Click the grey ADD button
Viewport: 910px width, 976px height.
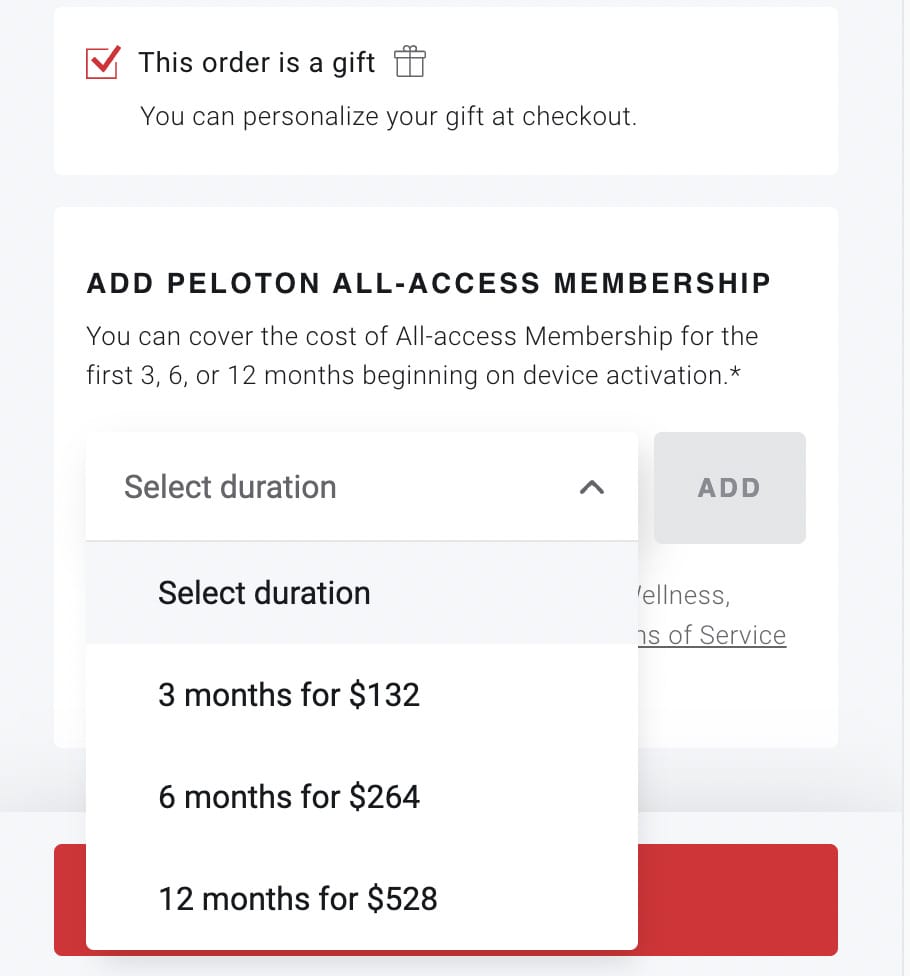729,487
